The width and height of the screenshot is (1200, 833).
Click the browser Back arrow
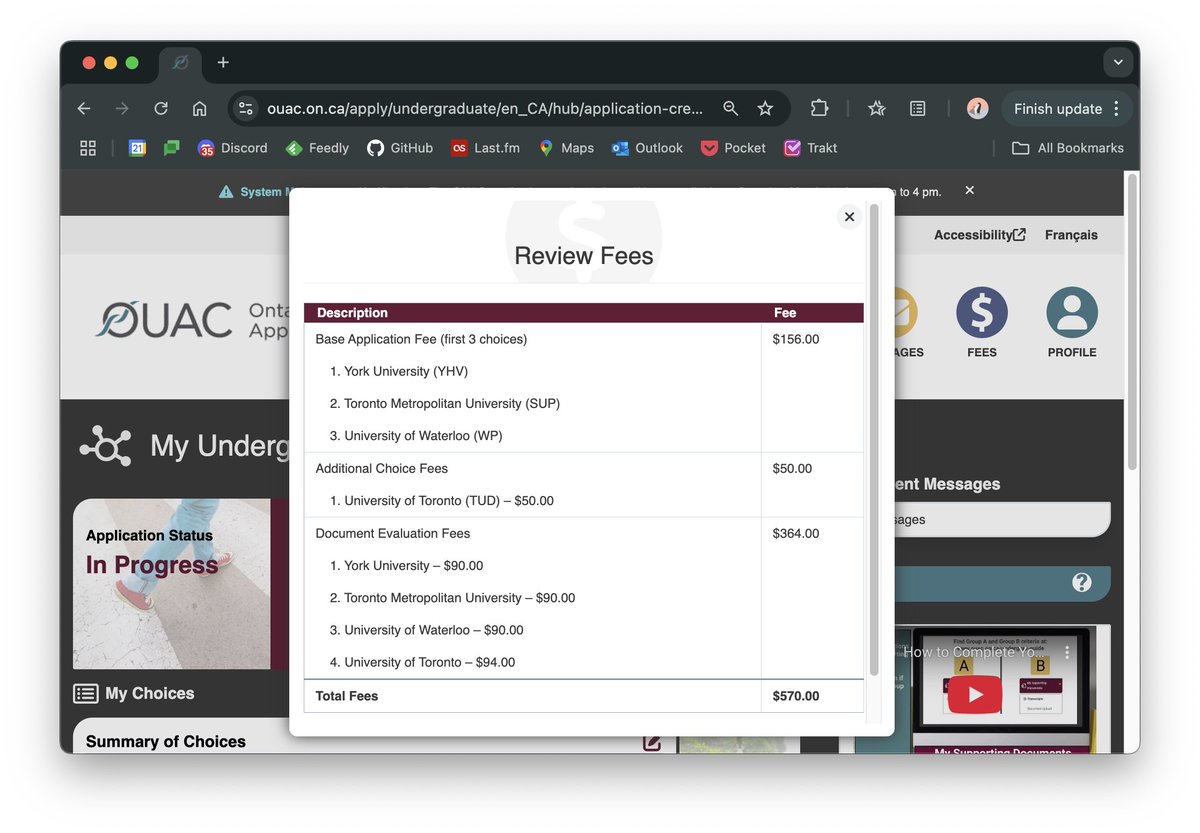tap(84, 108)
